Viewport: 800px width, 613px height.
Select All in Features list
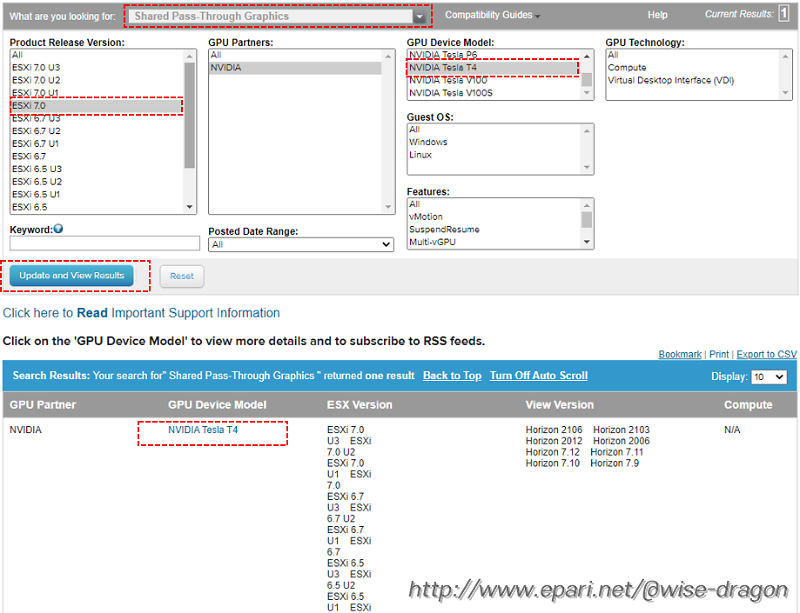point(494,204)
